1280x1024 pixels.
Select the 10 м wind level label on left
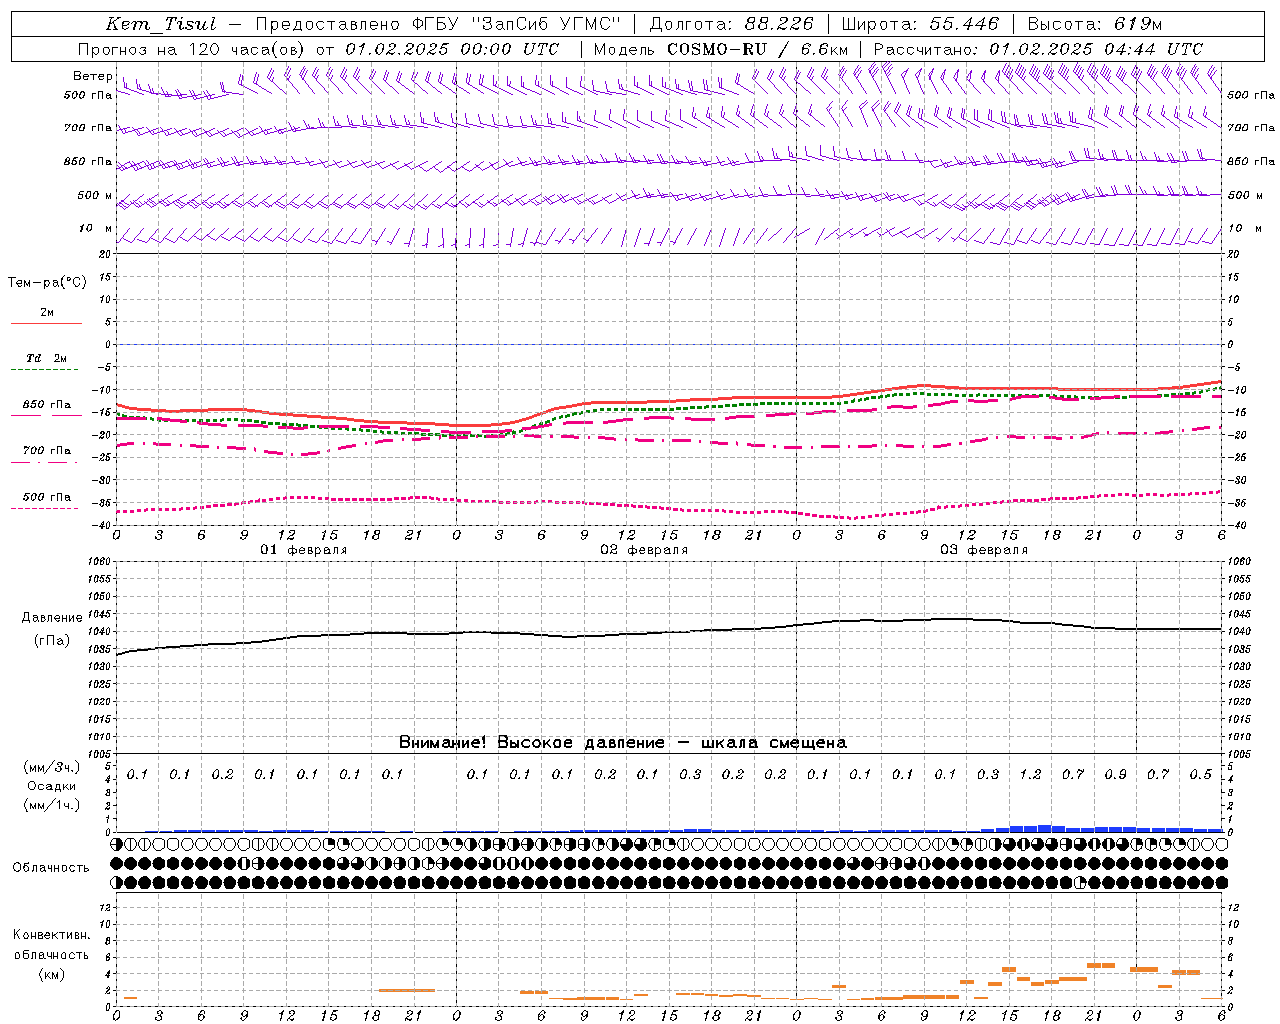pos(96,228)
